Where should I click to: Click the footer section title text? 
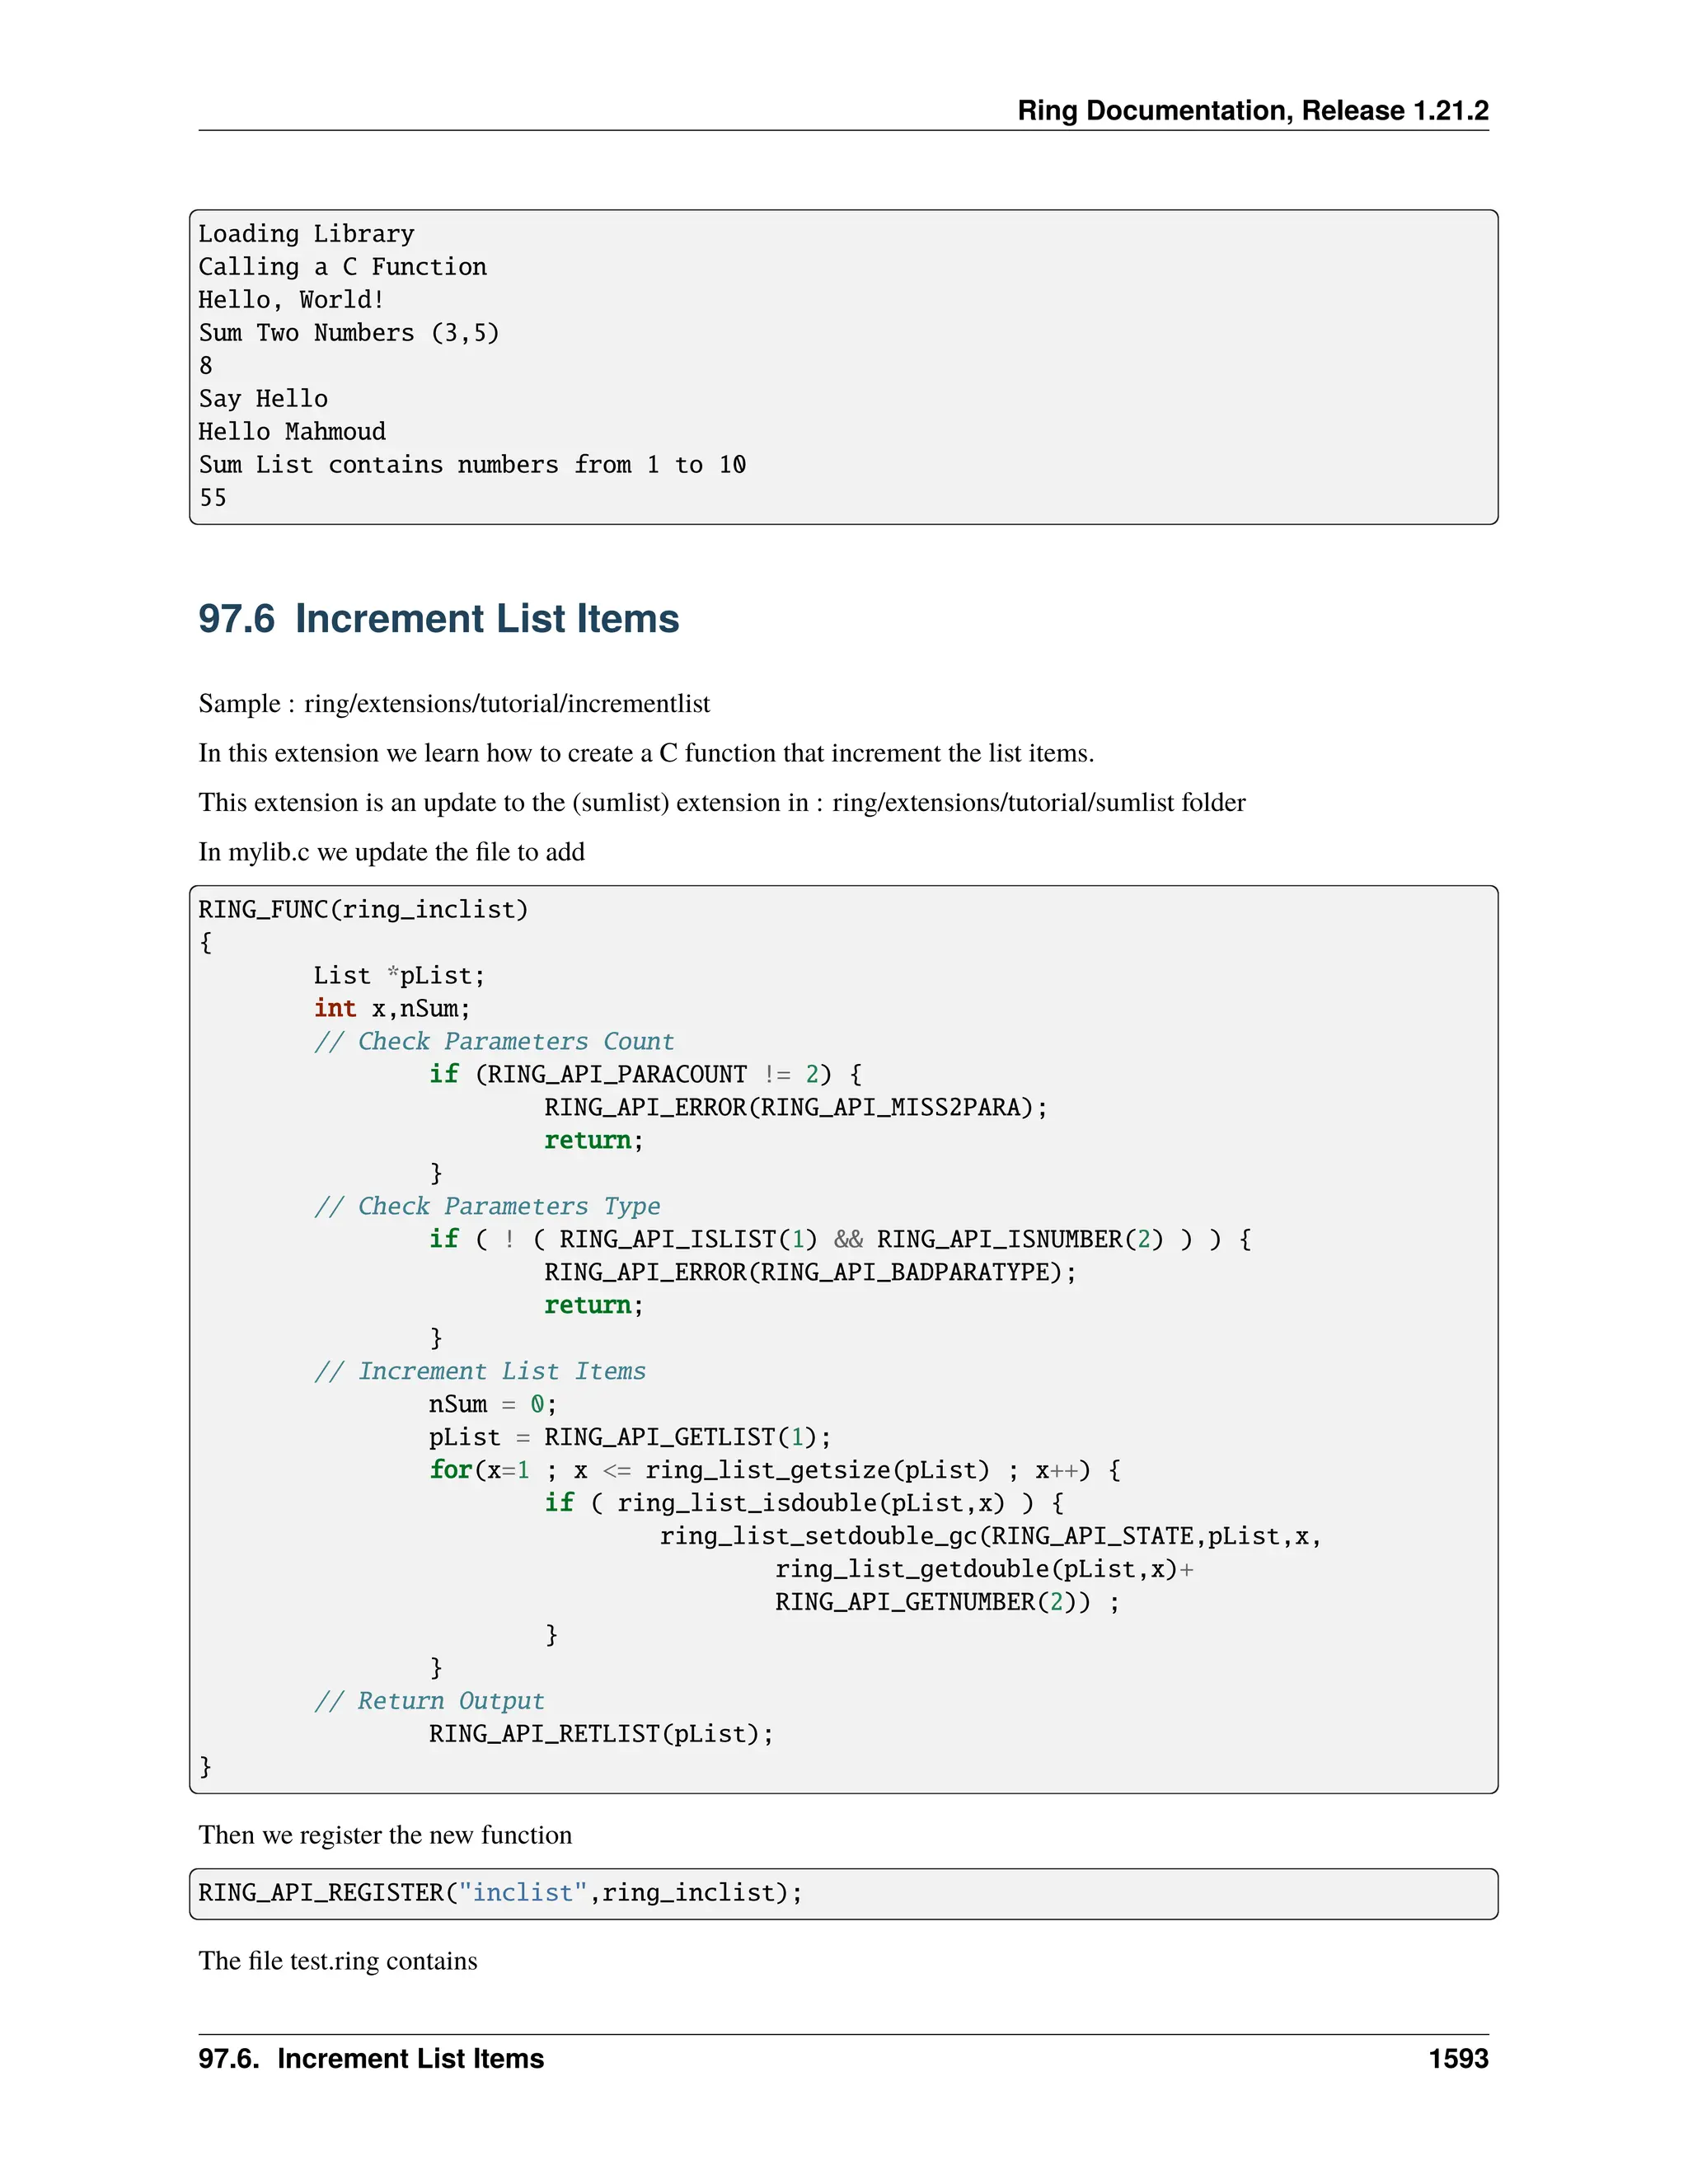371,2059
